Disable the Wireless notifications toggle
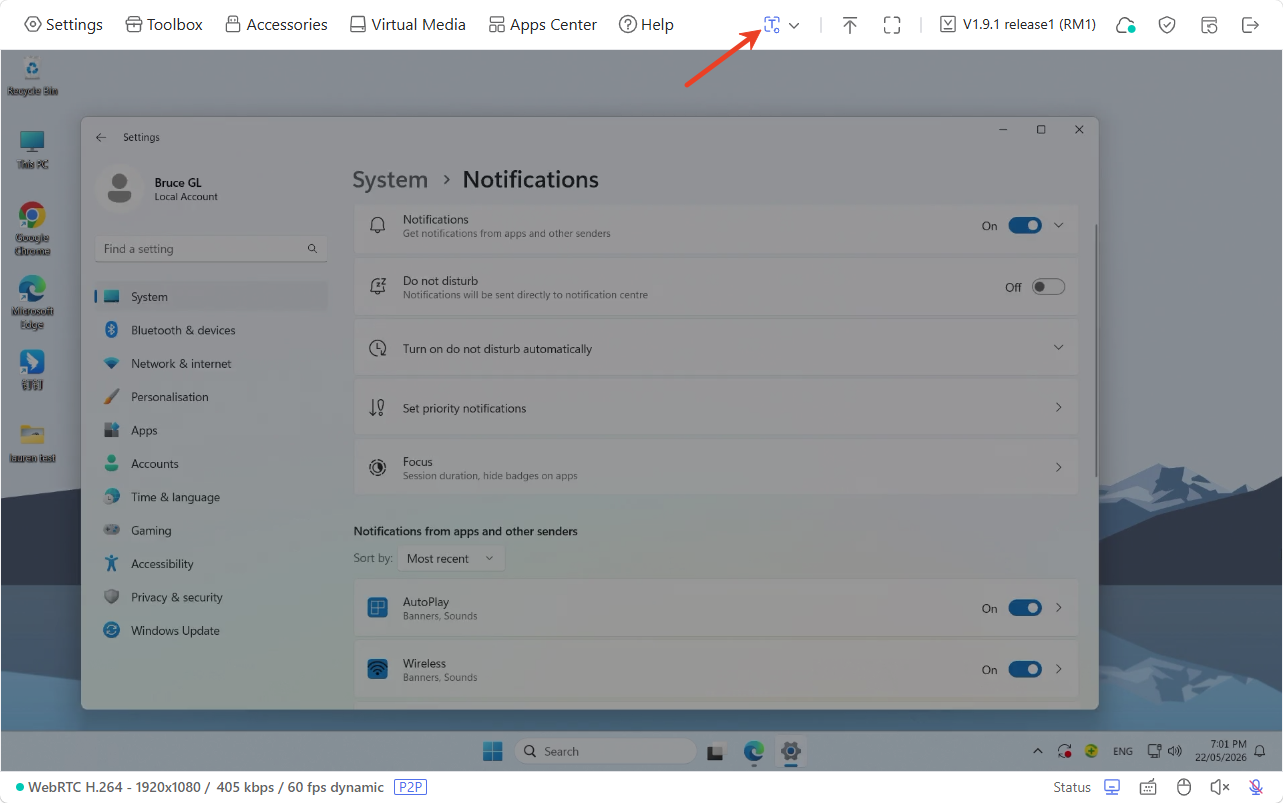 point(1025,669)
